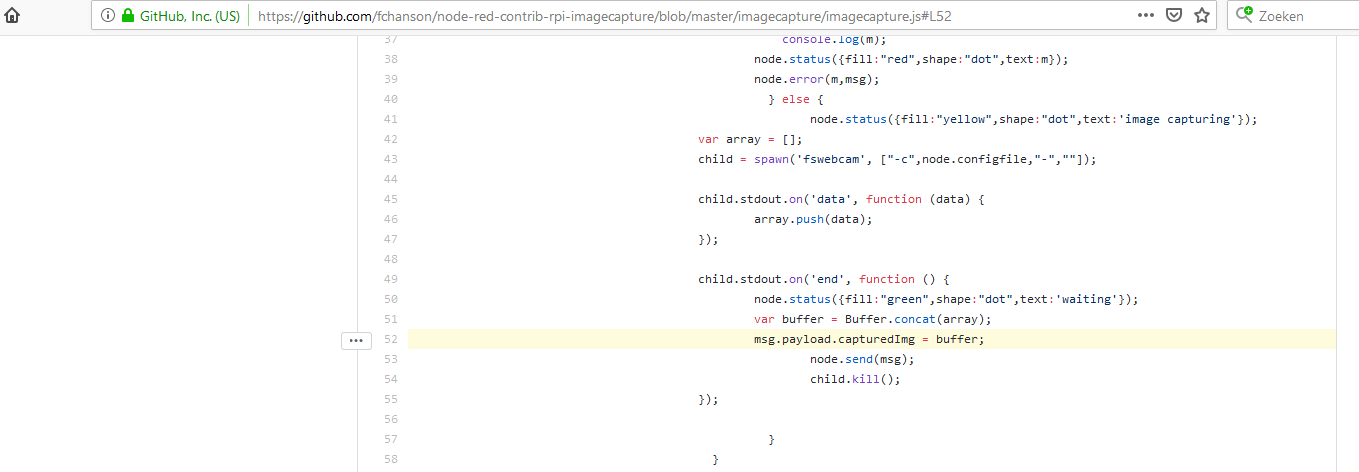Click child.stdout.on('data' code line

(x=842, y=199)
